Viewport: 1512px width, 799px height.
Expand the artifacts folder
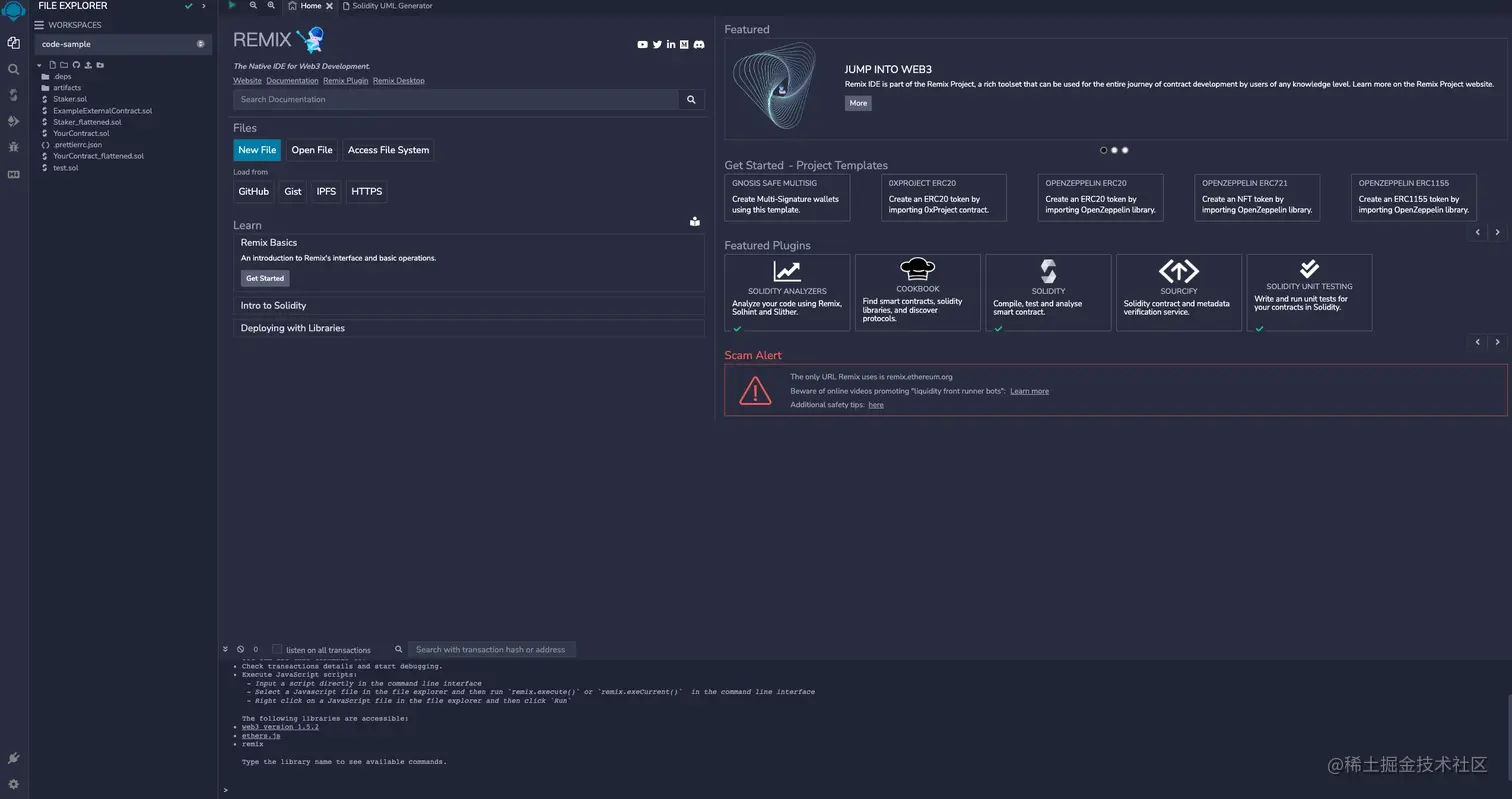pyautogui.click(x=67, y=88)
